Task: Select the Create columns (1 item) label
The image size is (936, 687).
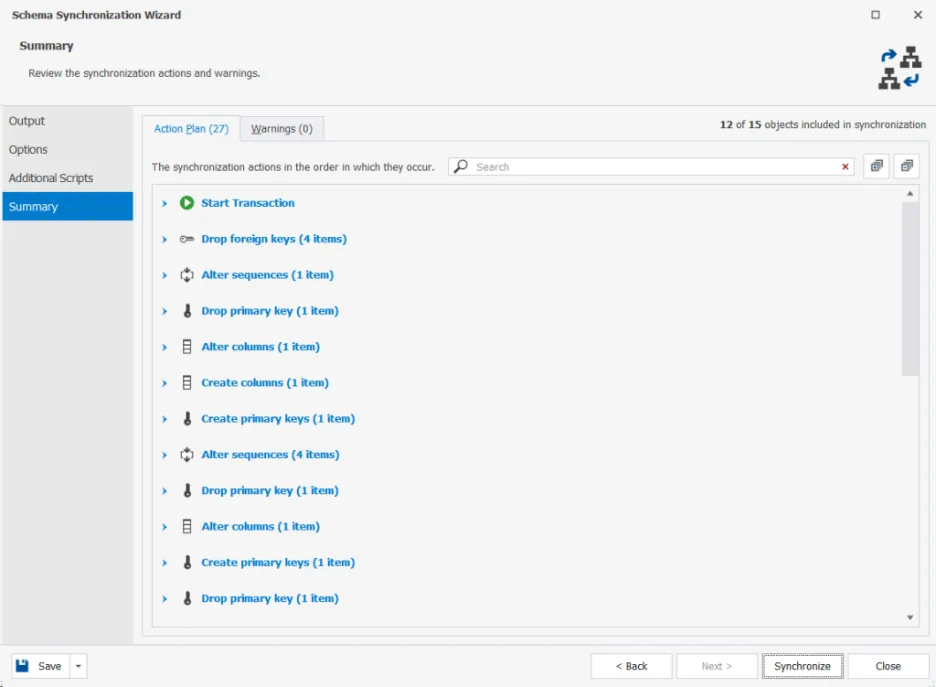Action: point(265,383)
